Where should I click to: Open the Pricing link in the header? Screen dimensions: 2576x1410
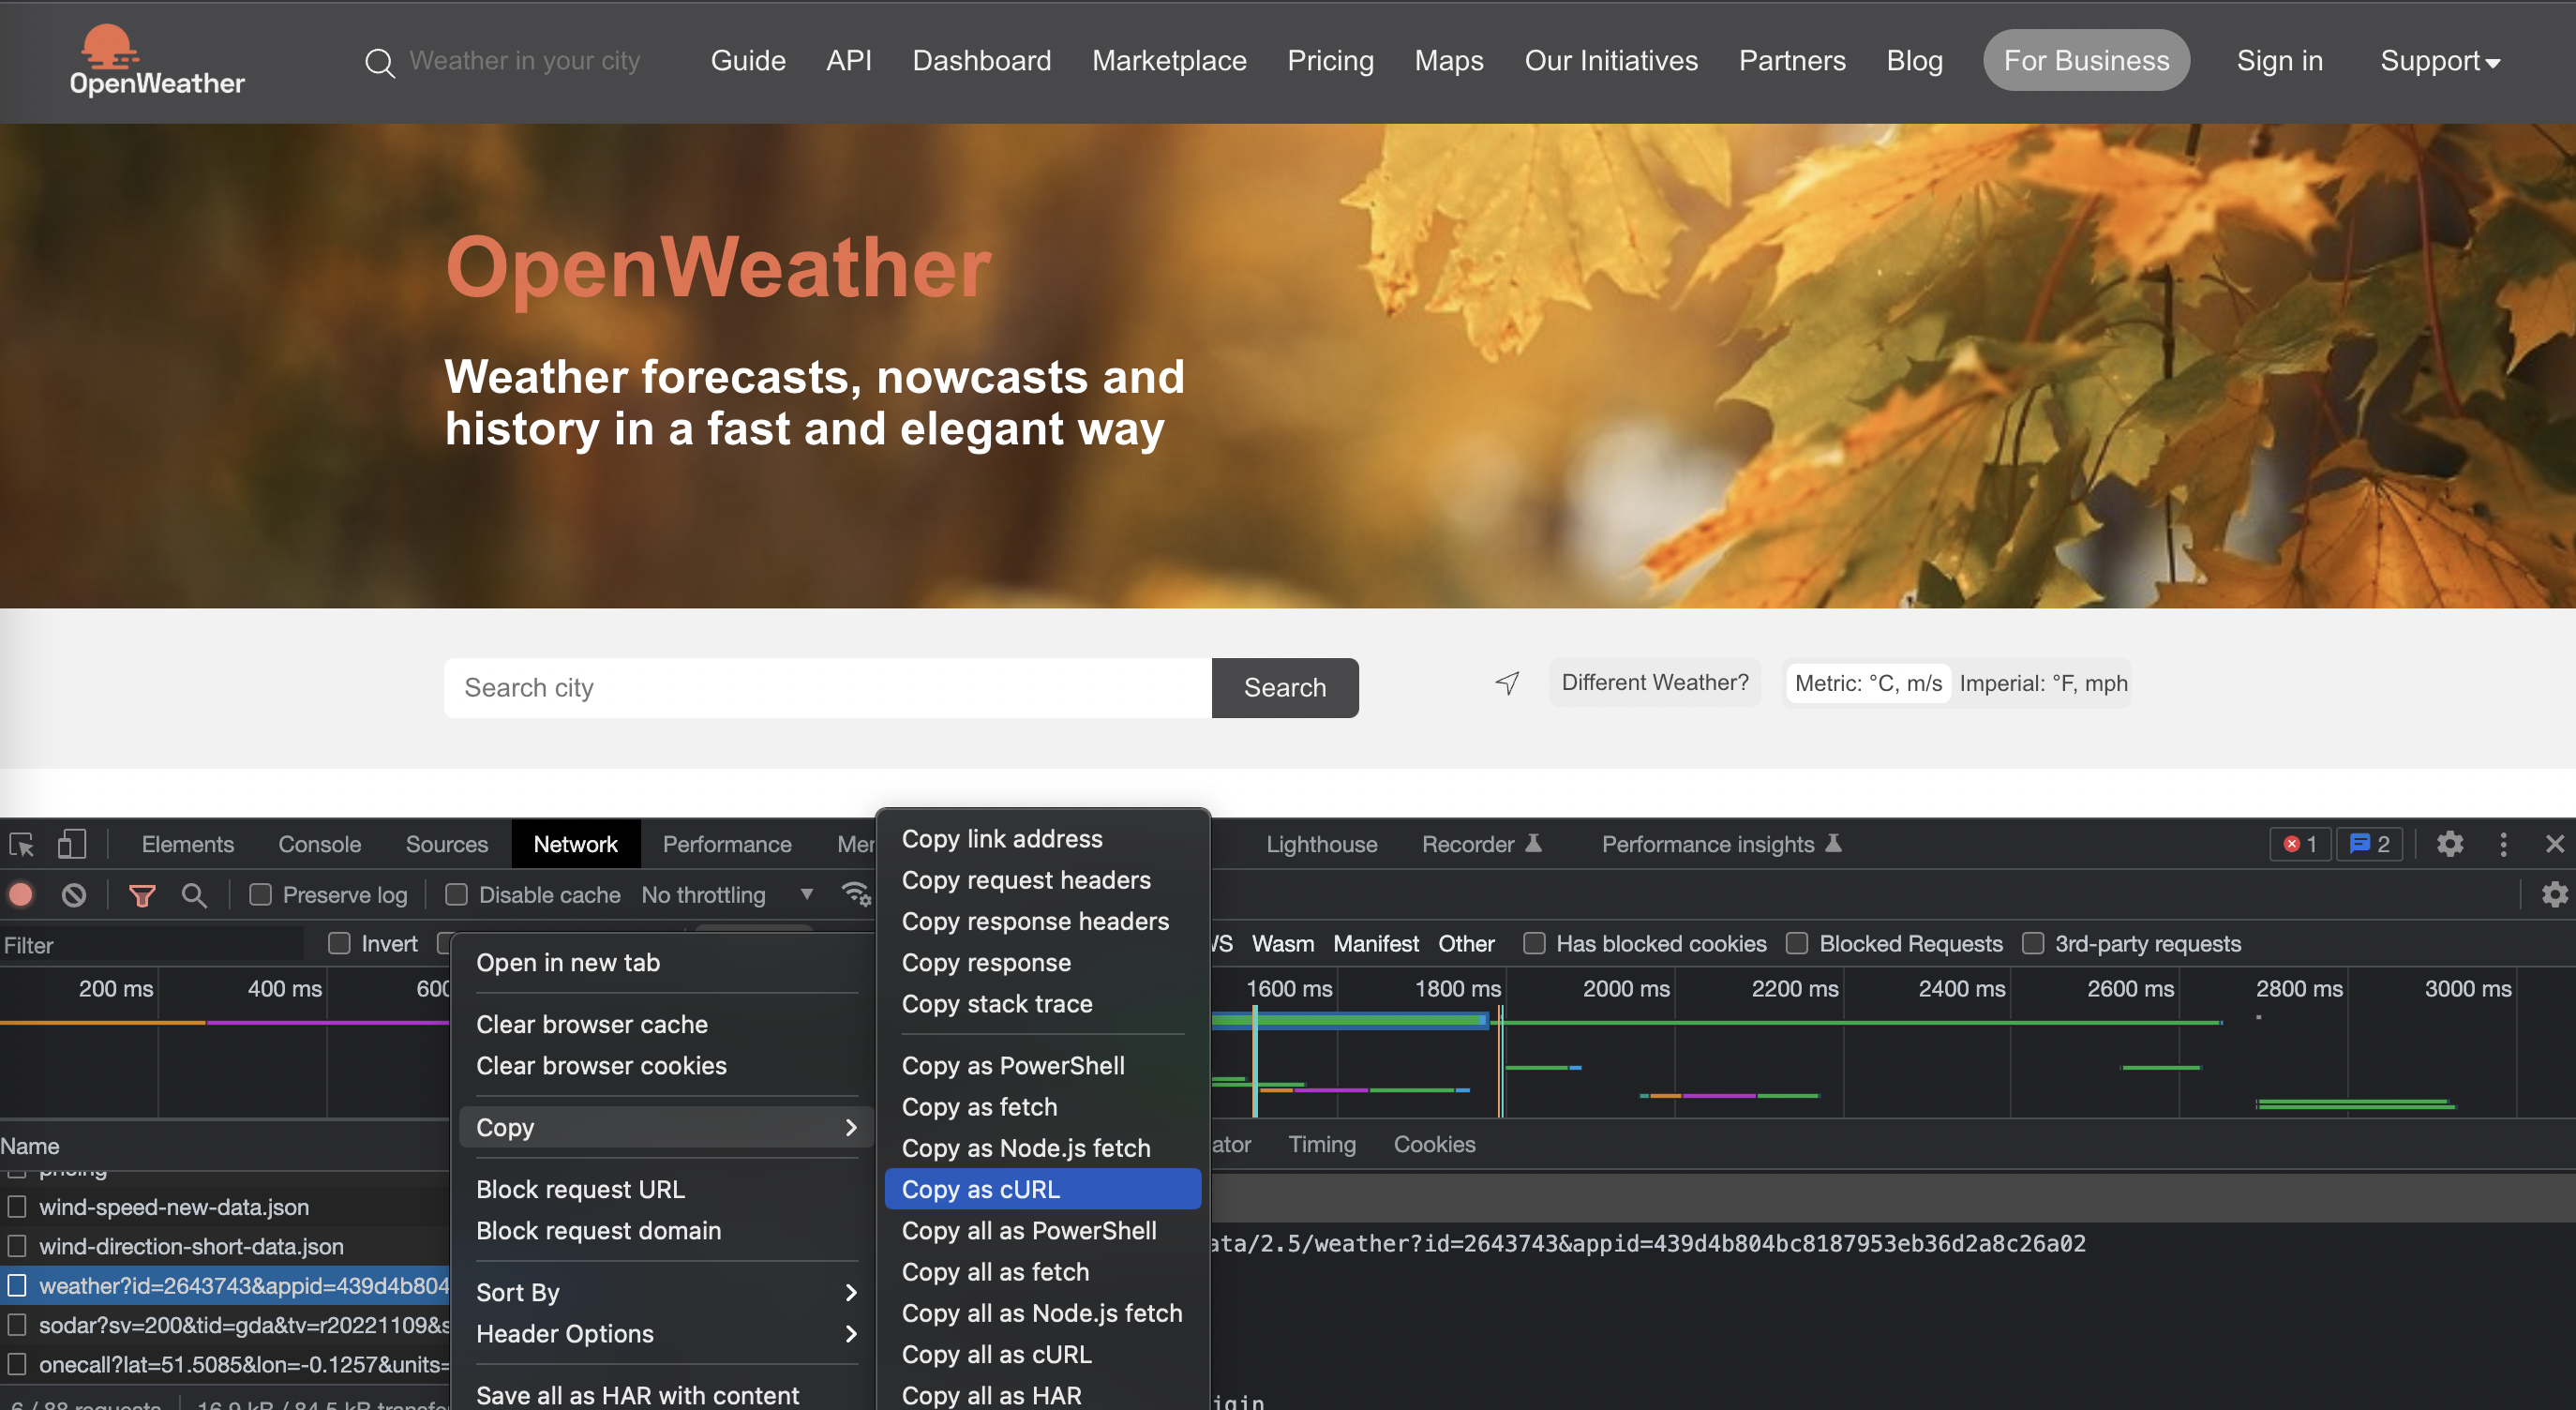point(1330,61)
